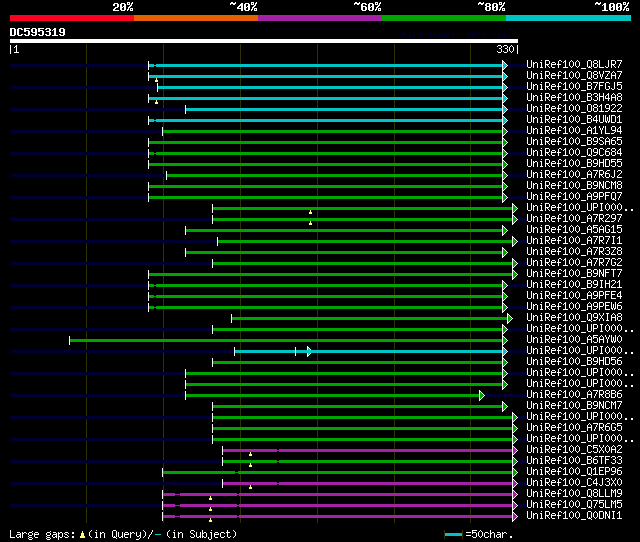Open hit UniRef100_Q8LJR7

574,64
